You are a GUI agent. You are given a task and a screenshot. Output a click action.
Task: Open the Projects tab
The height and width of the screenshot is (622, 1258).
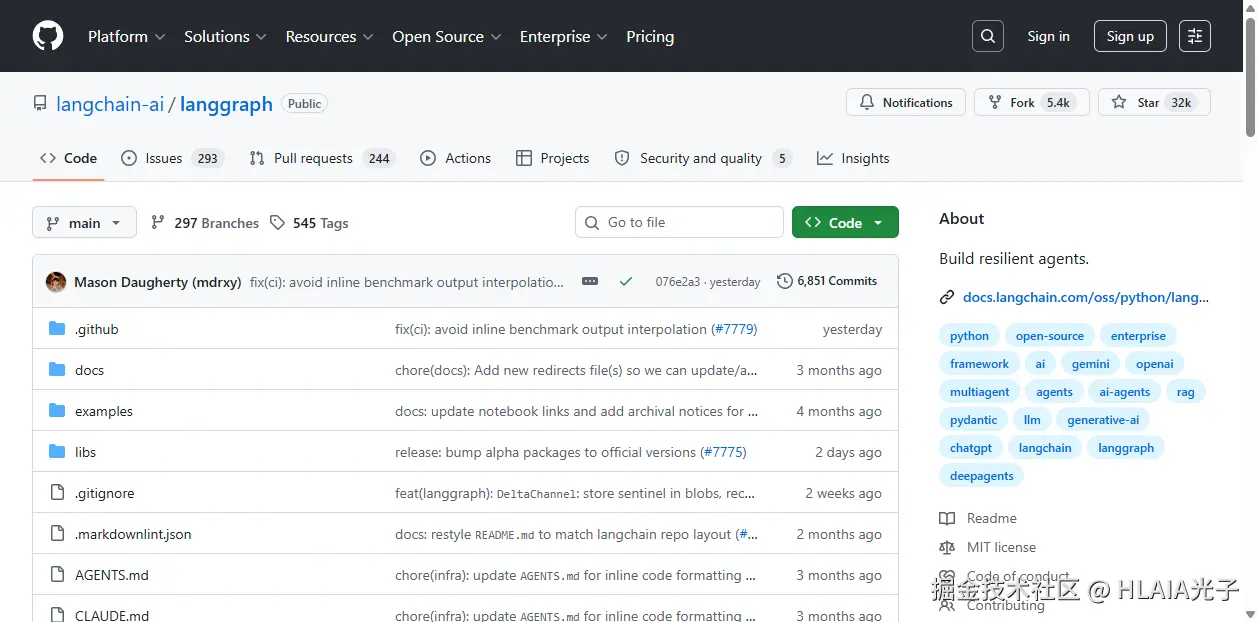[552, 158]
